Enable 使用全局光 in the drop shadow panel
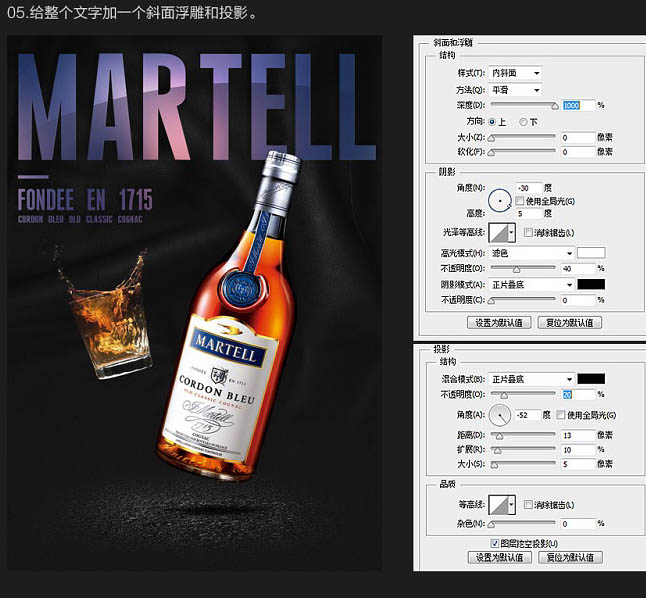The image size is (646, 598). click(561, 415)
